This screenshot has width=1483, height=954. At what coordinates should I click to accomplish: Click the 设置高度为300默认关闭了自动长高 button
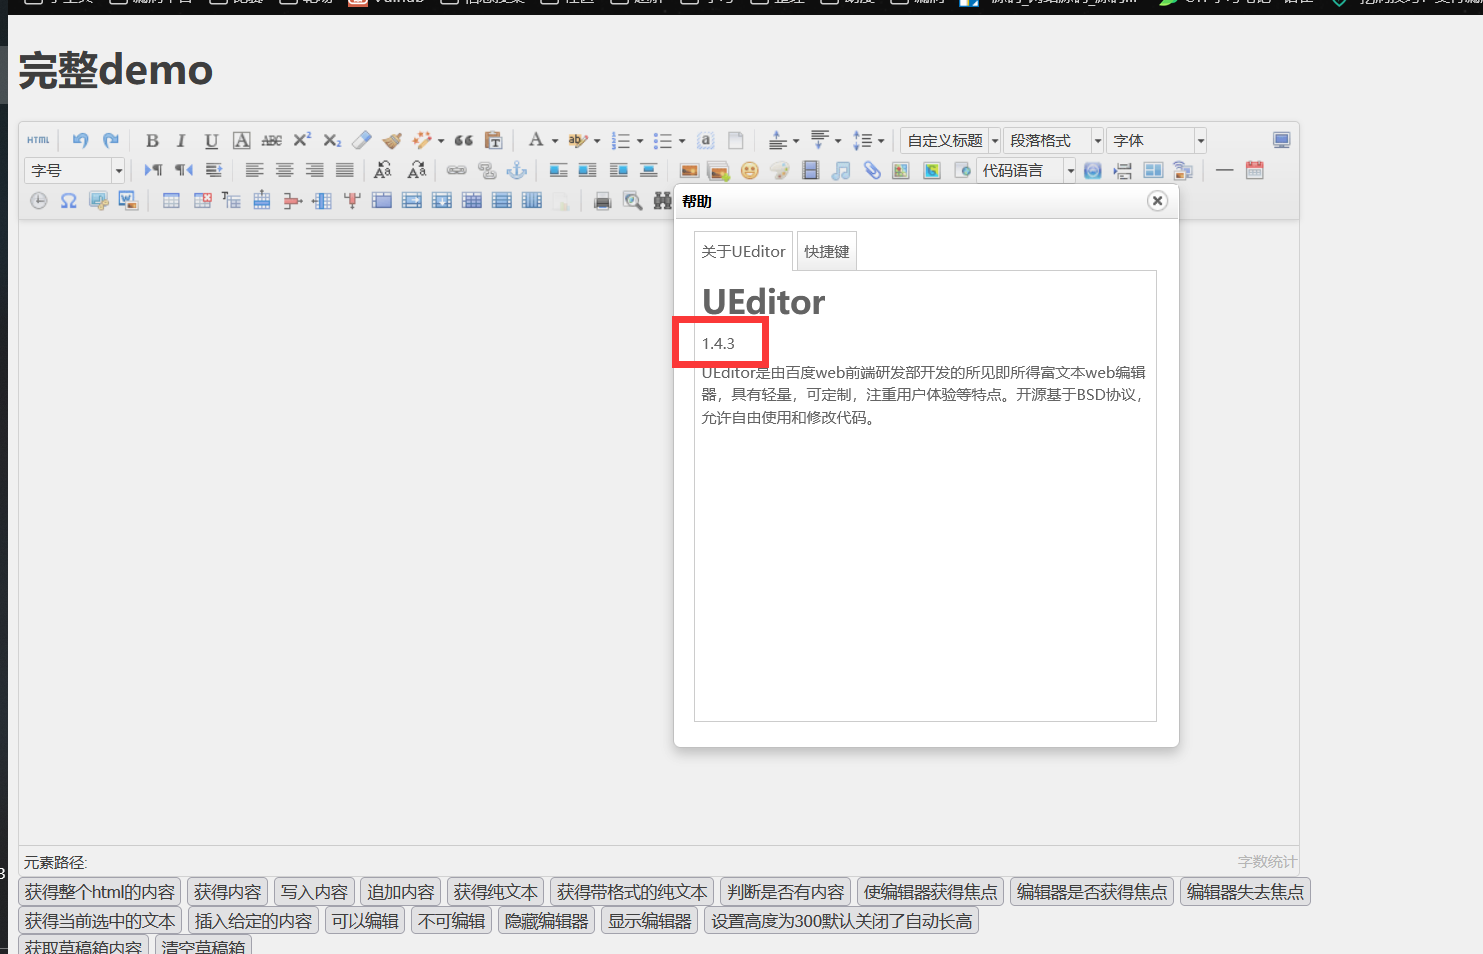[842, 921]
